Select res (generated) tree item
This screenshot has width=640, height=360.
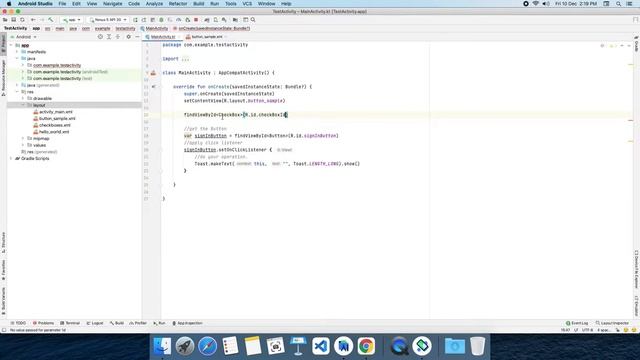tap(39, 152)
